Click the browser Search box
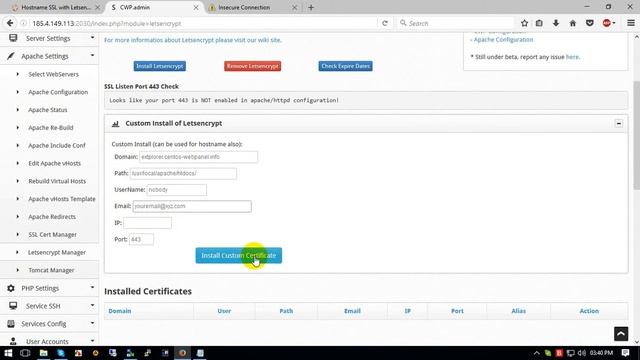The image size is (640, 360). [456, 23]
